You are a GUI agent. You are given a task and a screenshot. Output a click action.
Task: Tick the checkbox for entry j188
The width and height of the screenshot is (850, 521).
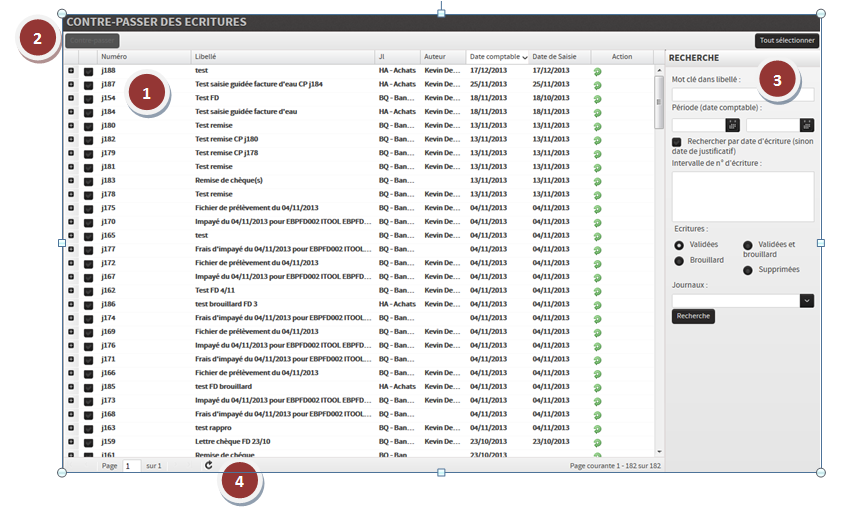tap(88, 71)
